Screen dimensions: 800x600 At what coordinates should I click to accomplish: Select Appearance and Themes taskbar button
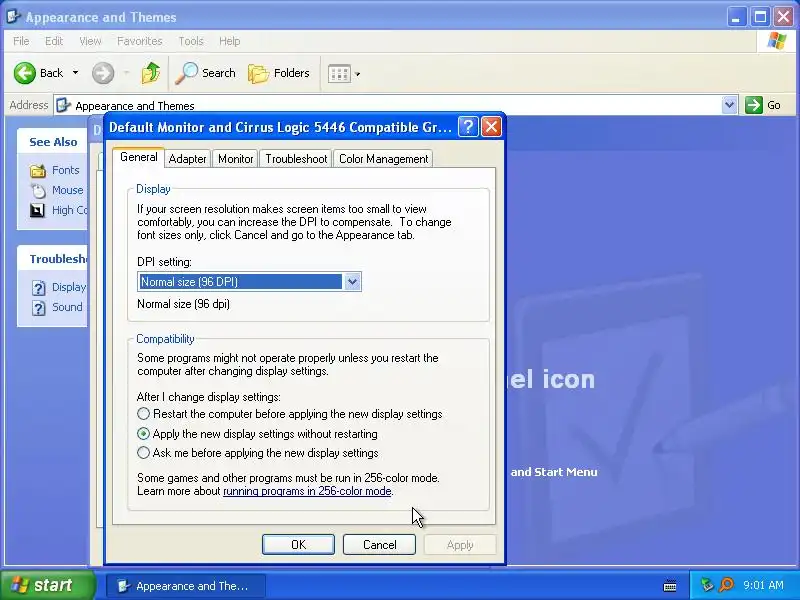186,586
